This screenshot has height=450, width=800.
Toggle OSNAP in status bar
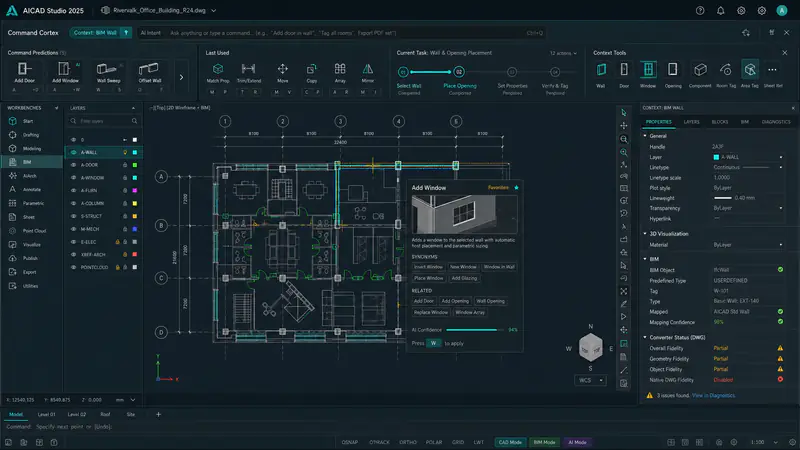point(349,442)
